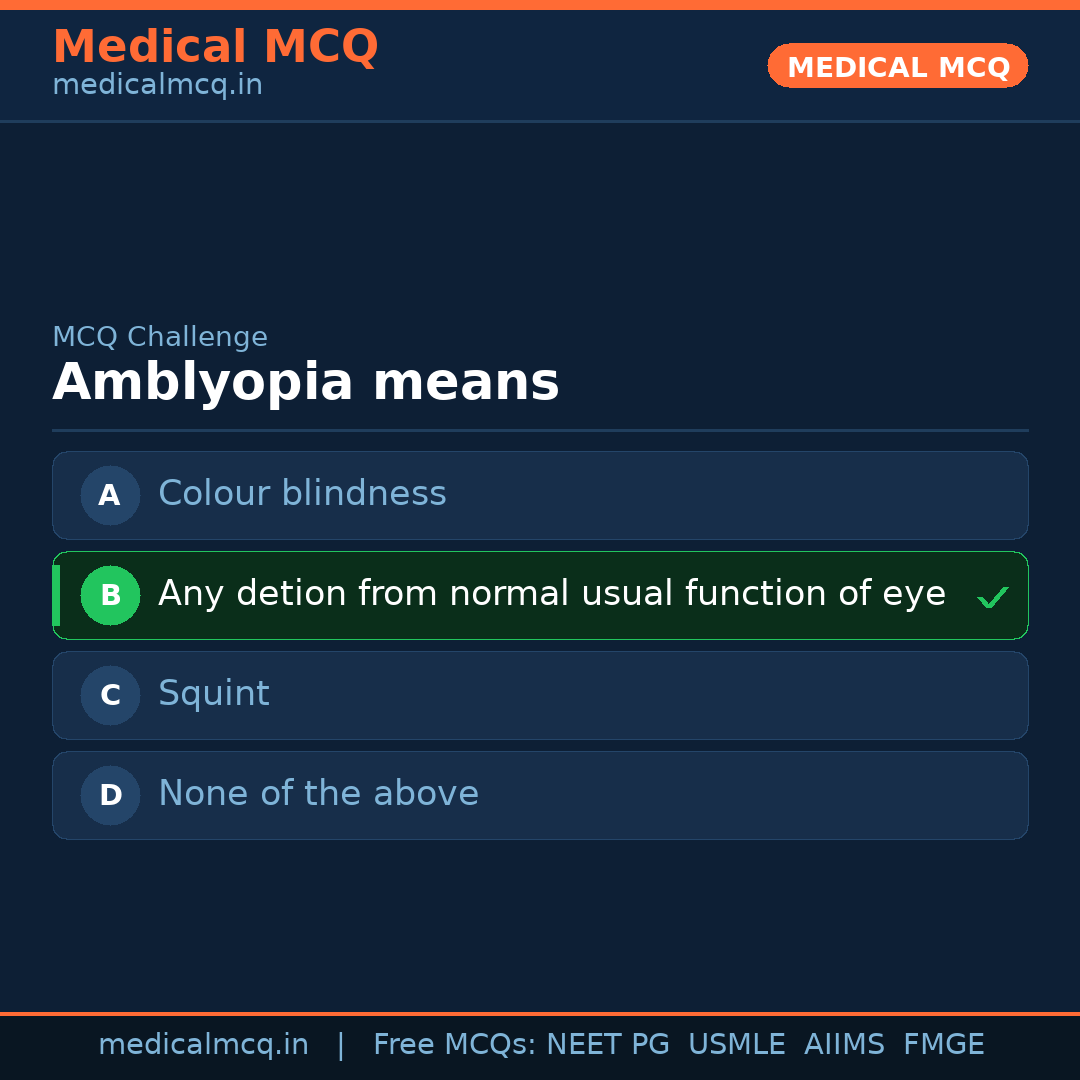
Task: Open the medicalmcq.in link in footer
Action: (x=203, y=1045)
